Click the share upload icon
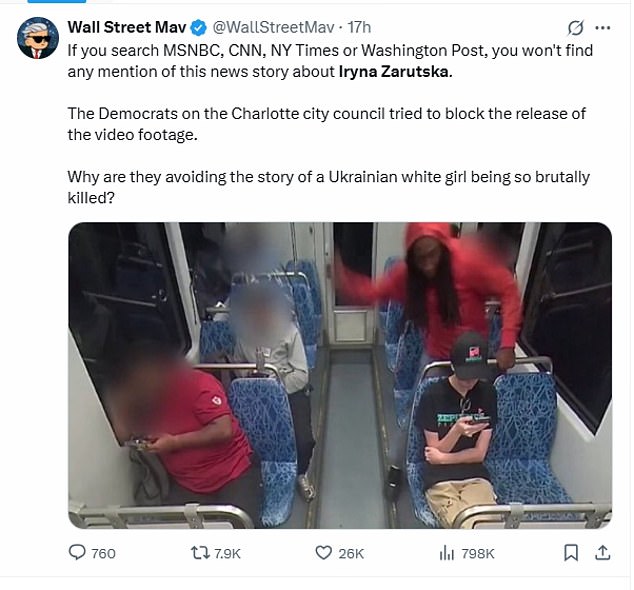Image resolution: width=634 pixels, height=590 pixels. pyautogui.click(x=602, y=553)
